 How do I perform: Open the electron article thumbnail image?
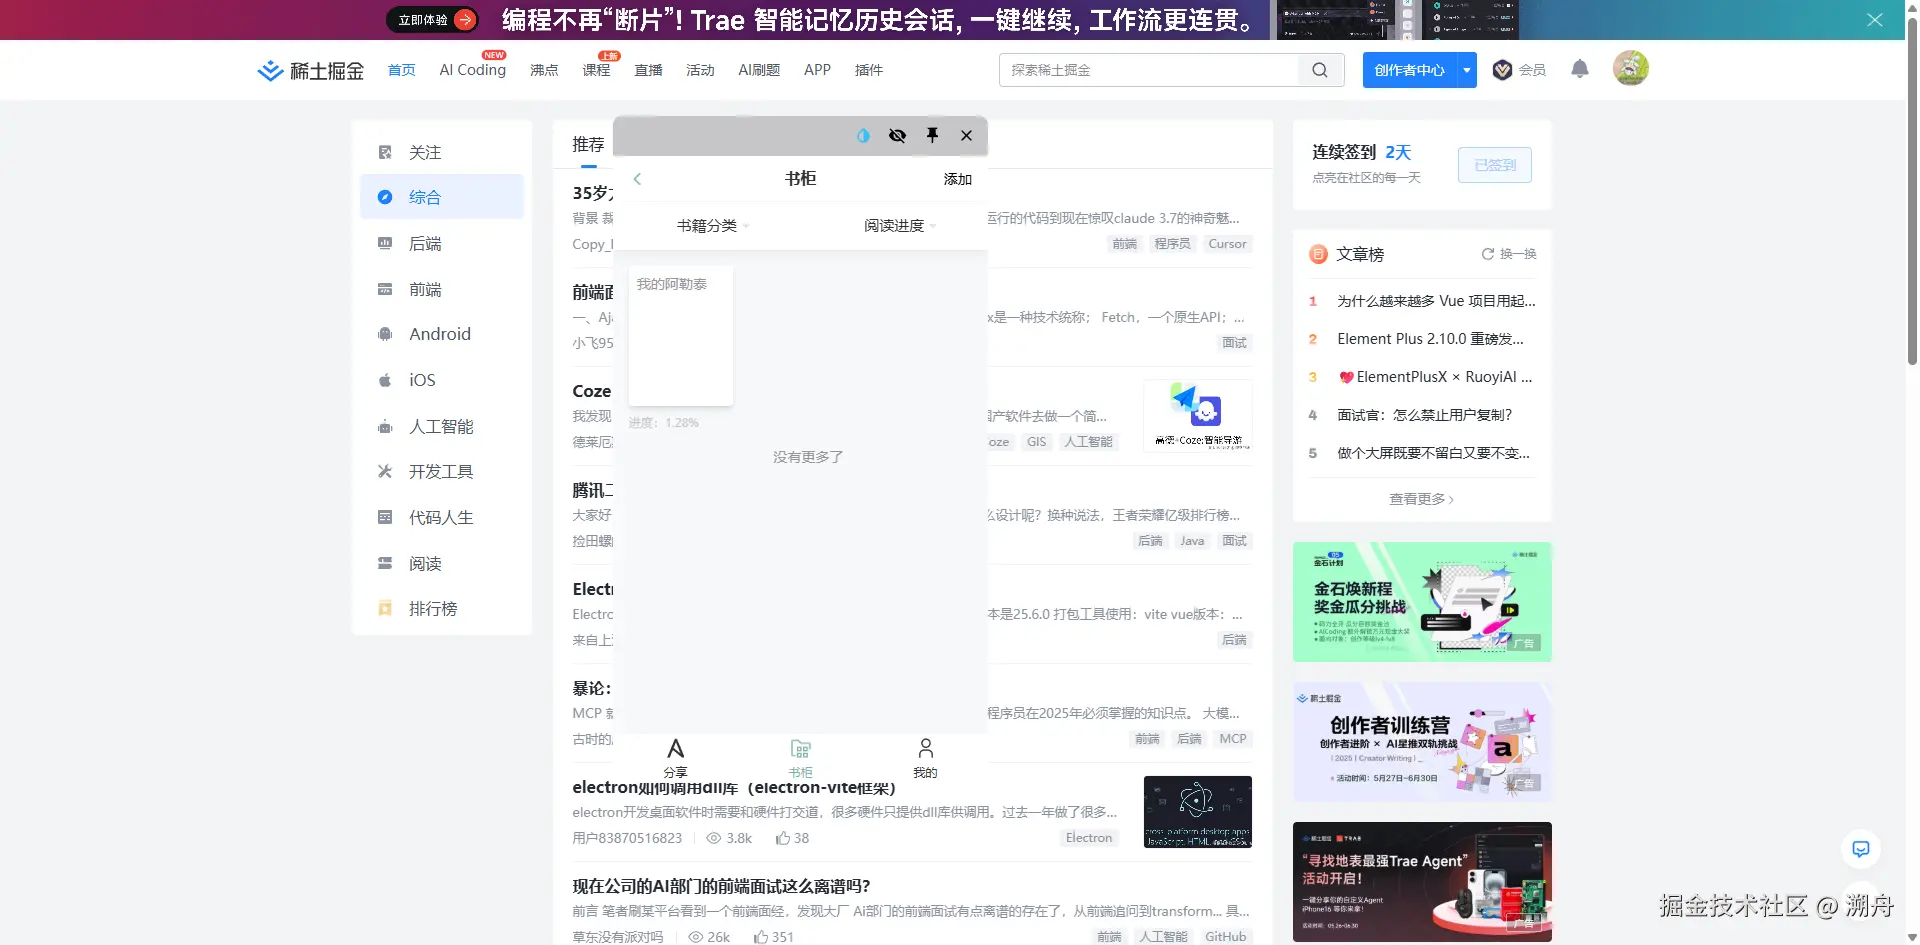(1198, 812)
